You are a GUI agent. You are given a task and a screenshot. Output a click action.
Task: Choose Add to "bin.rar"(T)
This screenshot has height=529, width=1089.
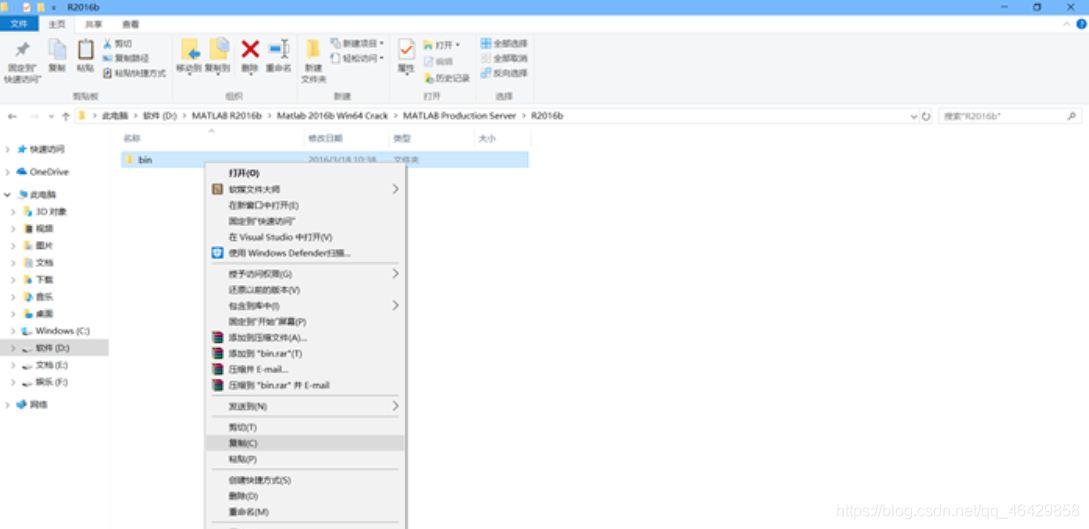(306, 353)
